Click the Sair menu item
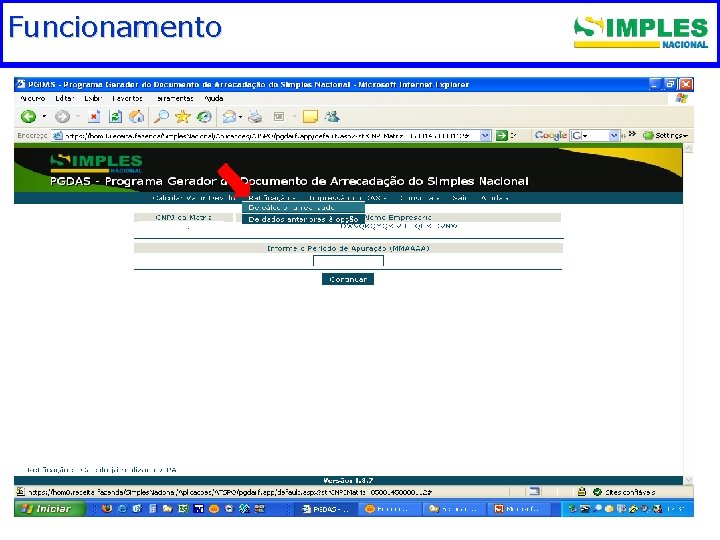This screenshot has height=540, width=720. click(460, 198)
